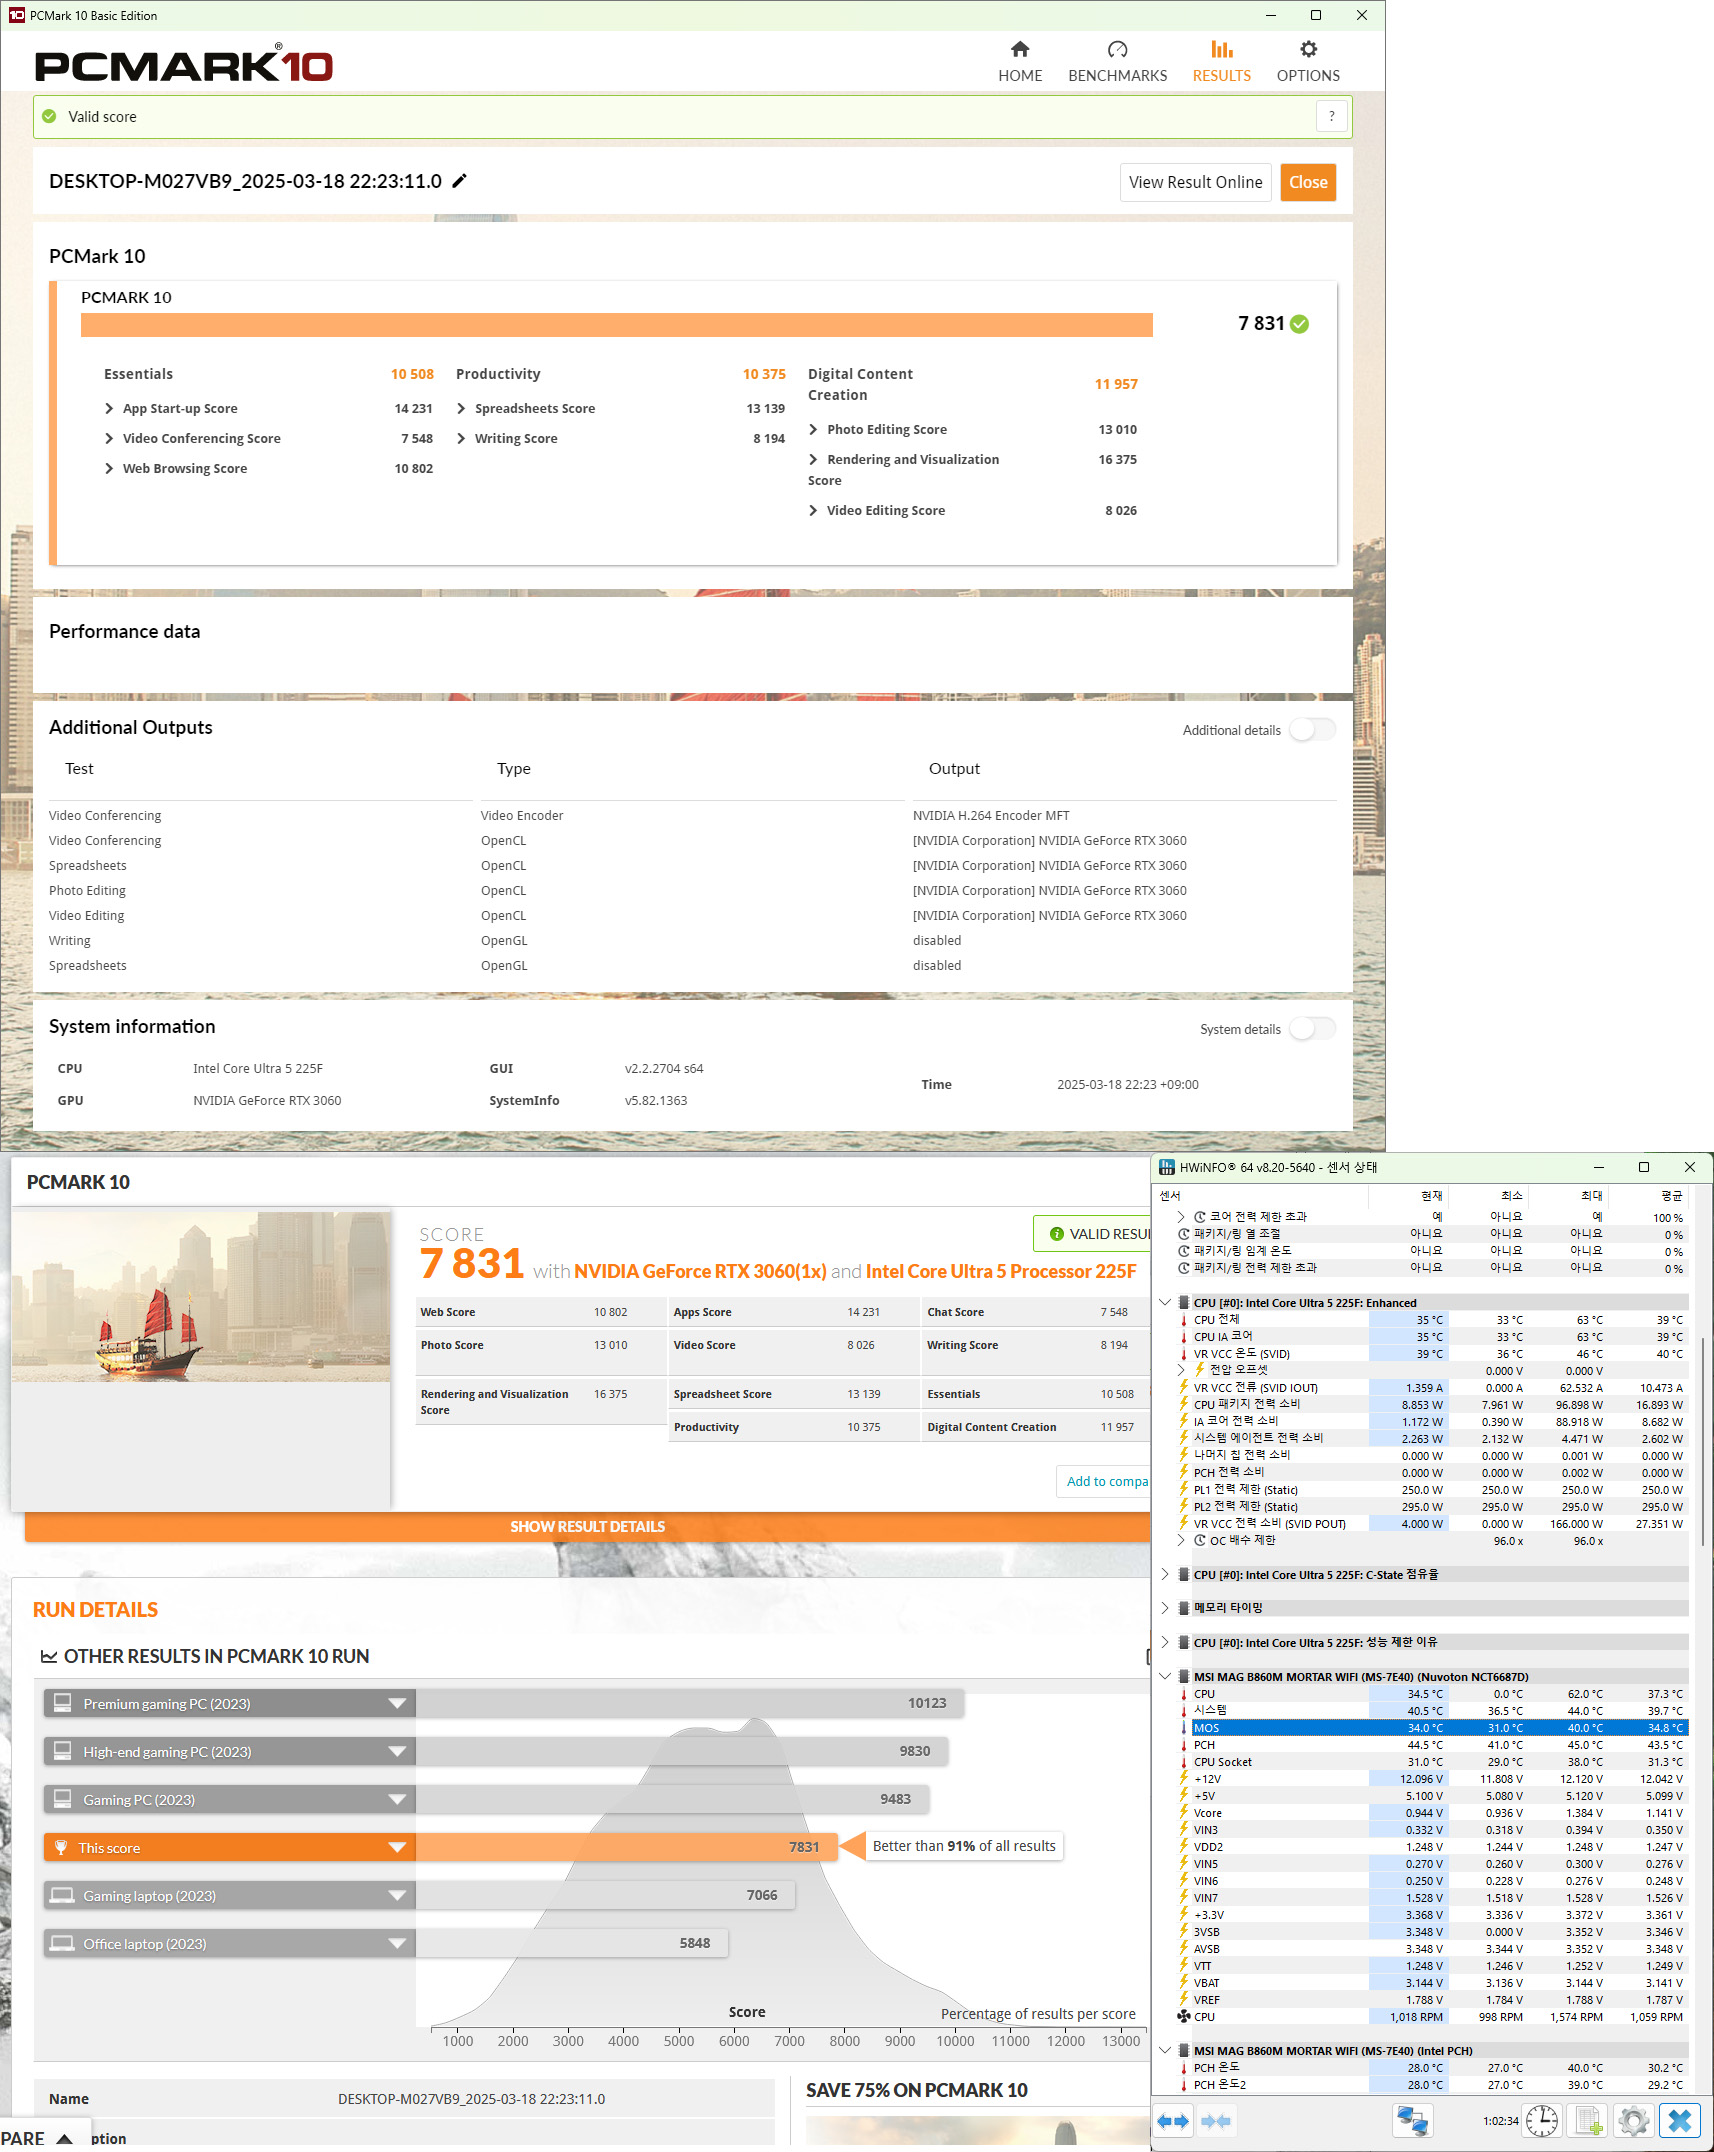Viewport: 1714px width, 2152px height.
Task: Click laptop icon beside Office laptop
Action: point(62,1943)
